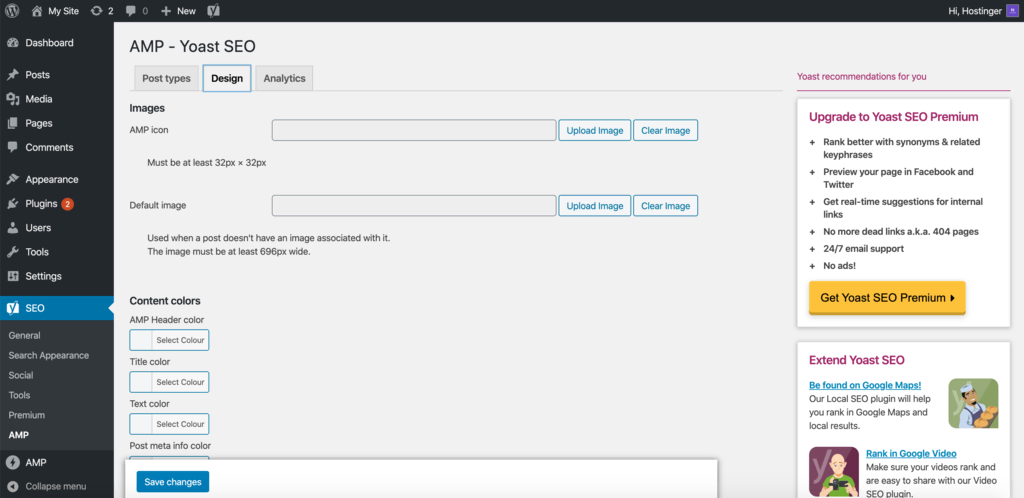Screen dimensions: 1024x498
Task: Click the Default image text field
Action: pyautogui.click(x=413, y=206)
